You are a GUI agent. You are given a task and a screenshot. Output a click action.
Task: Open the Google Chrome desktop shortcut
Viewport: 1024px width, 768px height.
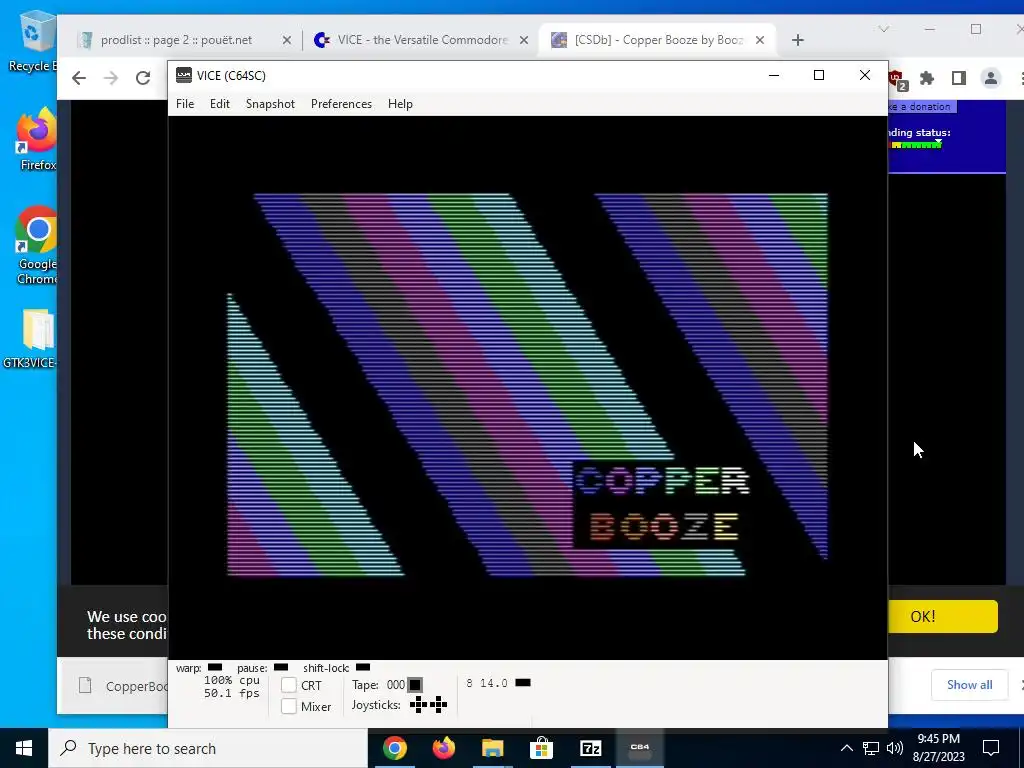click(x=37, y=246)
